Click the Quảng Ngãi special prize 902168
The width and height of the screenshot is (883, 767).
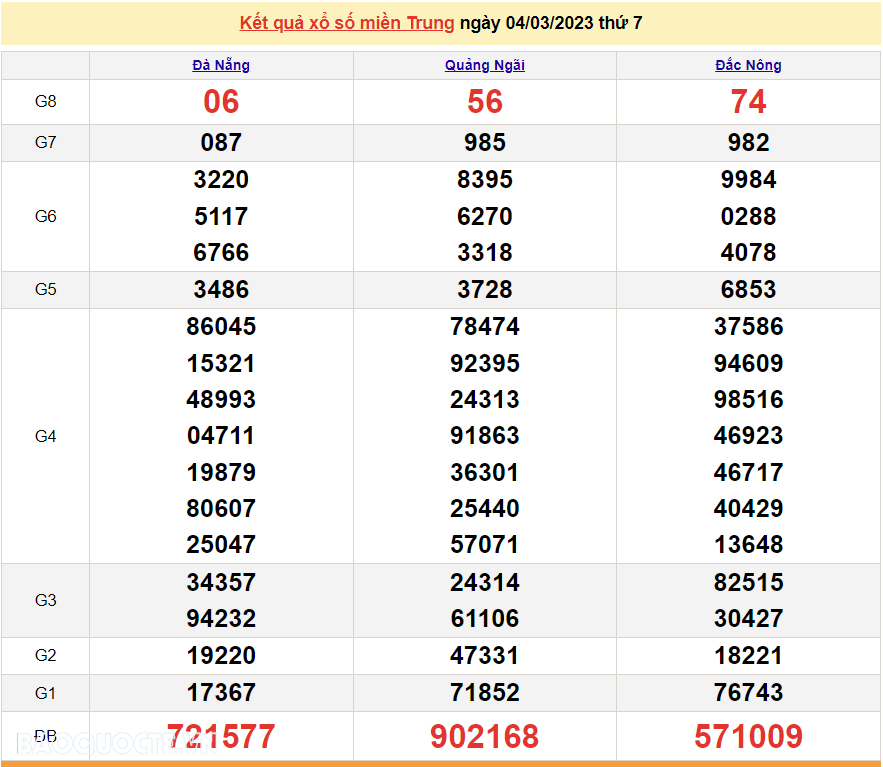tap(484, 735)
